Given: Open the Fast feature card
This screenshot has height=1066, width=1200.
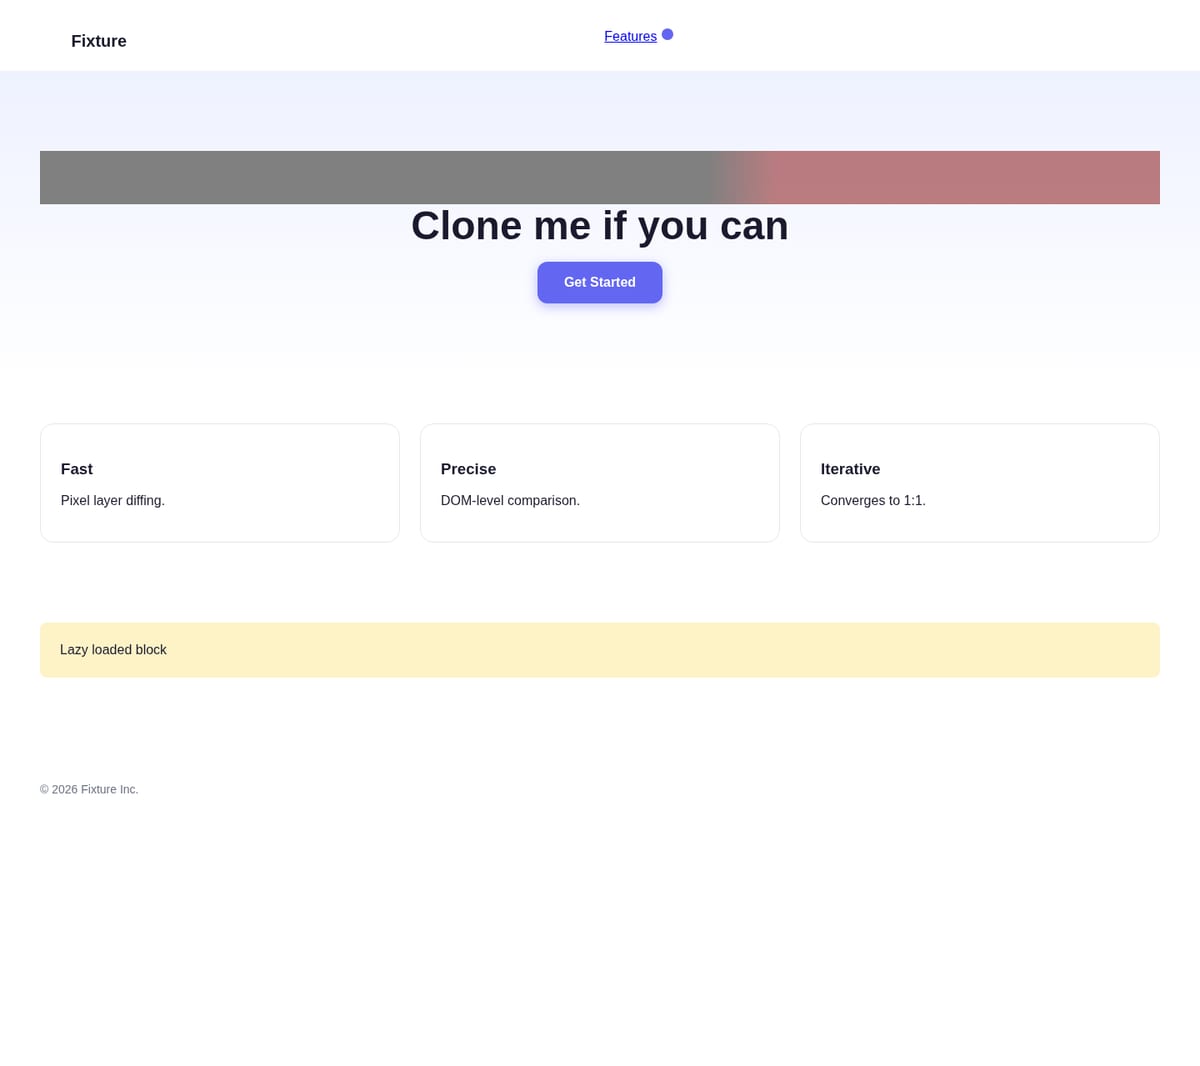Looking at the screenshot, I should 220,483.
